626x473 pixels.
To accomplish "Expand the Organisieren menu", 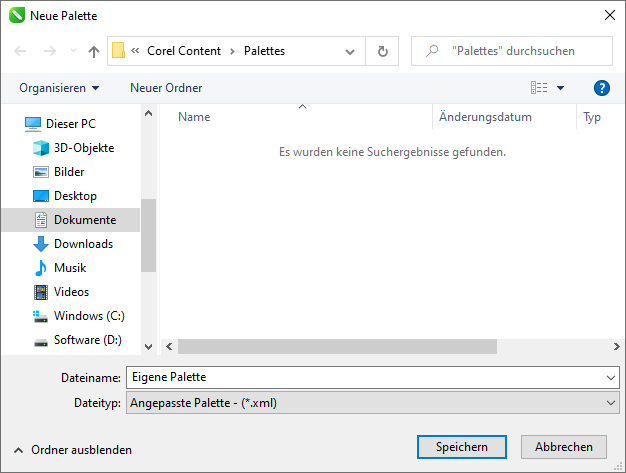I will [x=59, y=88].
